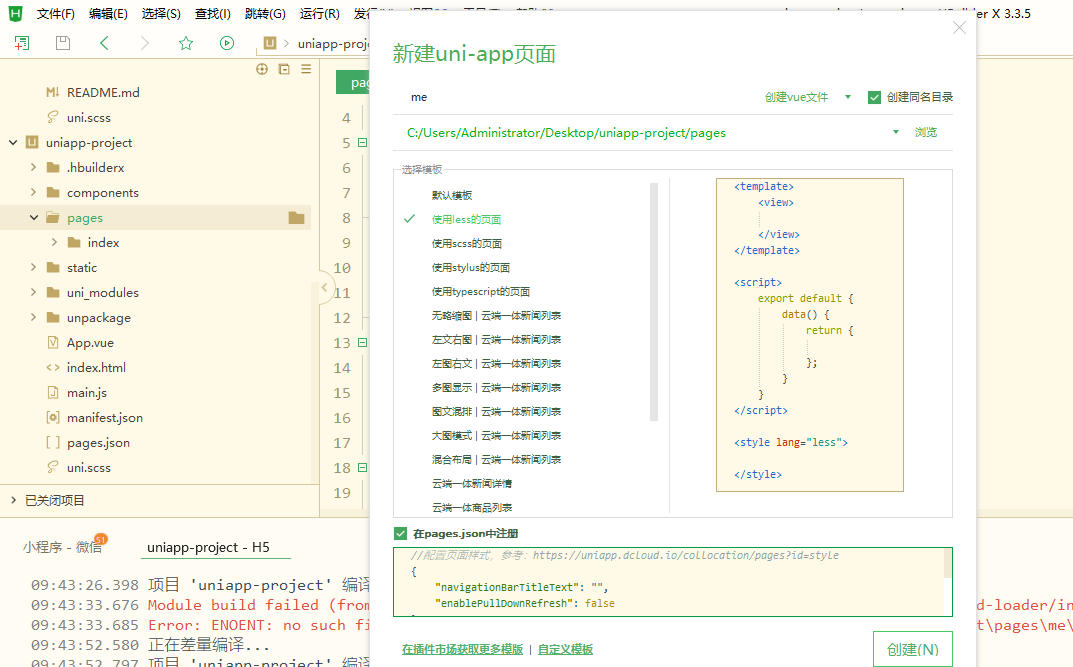Image resolution: width=1073 pixels, height=667 pixels.
Task: Fold code at line 18 marker
Action: (x=363, y=467)
